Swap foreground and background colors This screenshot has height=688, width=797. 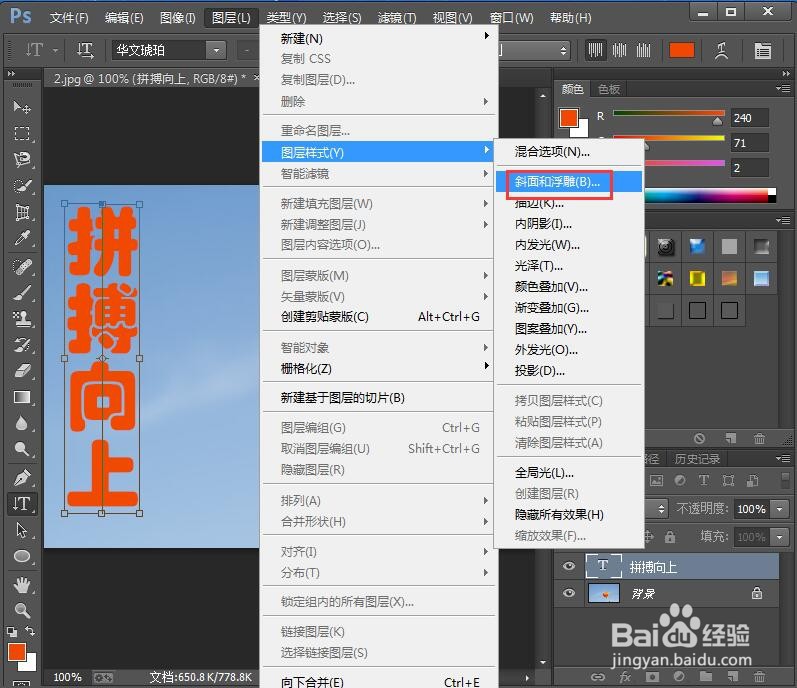(x=30, y=631)
